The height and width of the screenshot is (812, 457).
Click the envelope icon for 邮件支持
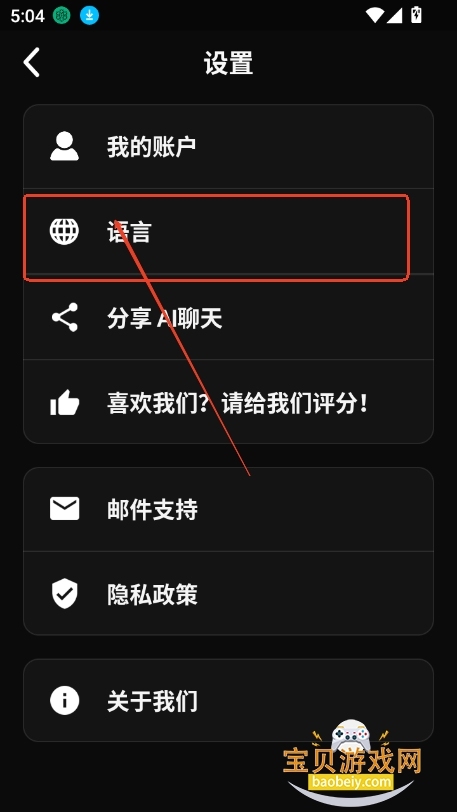(x=64, y=509)
